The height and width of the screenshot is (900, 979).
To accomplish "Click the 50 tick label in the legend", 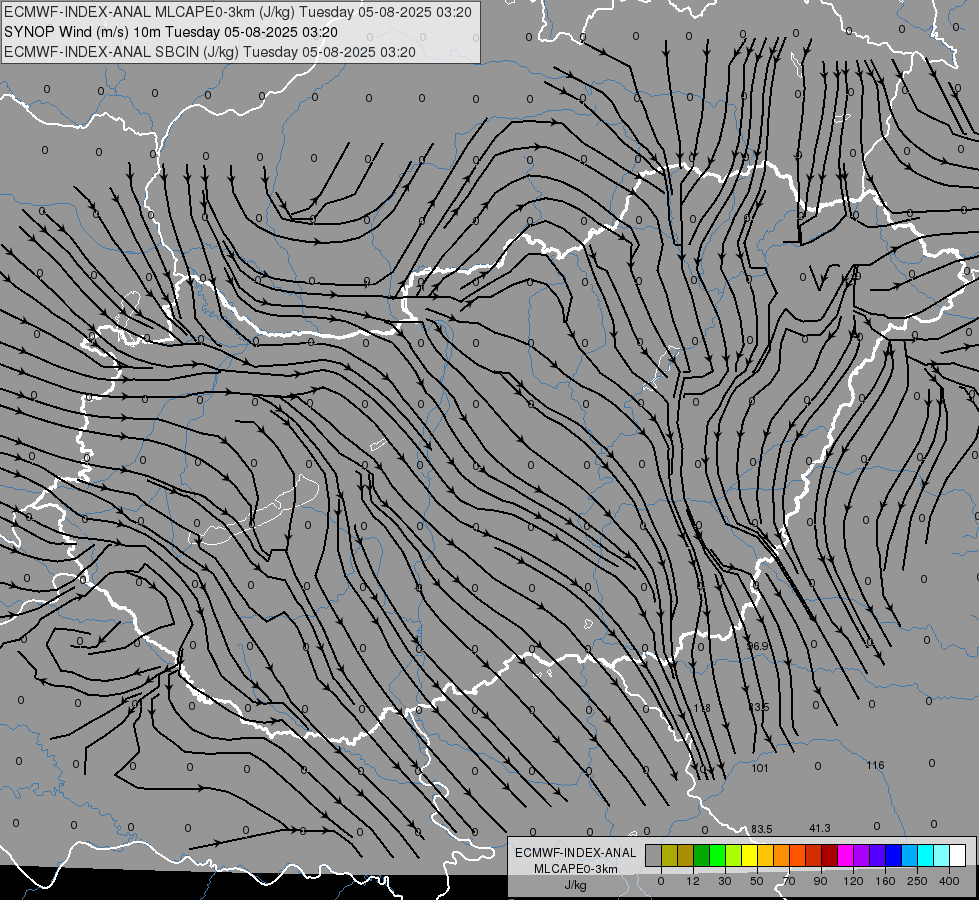I will click(x=757, y=881).
